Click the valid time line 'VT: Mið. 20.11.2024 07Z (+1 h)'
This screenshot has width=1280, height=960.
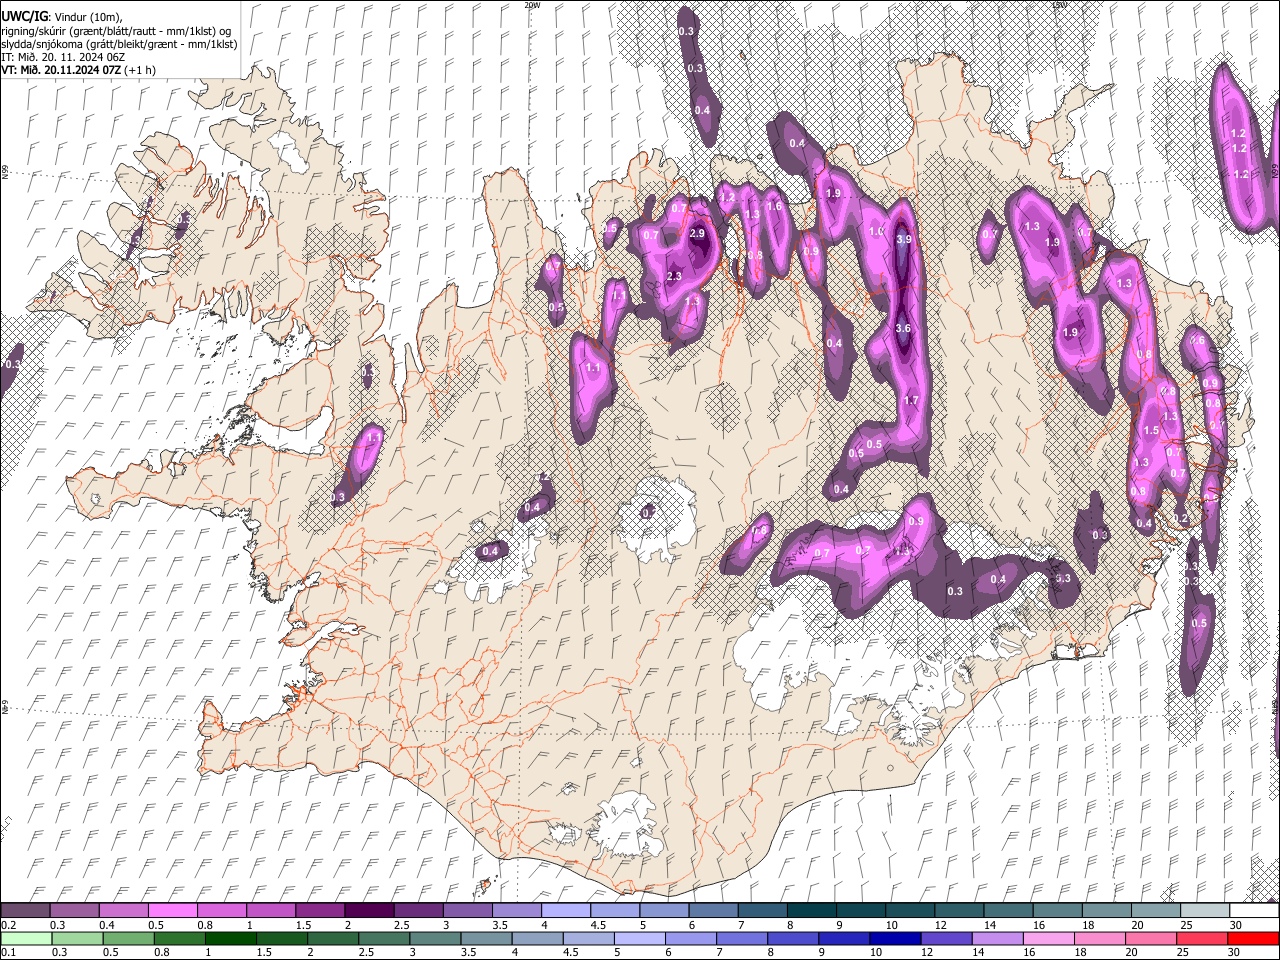tap(78, 70)
